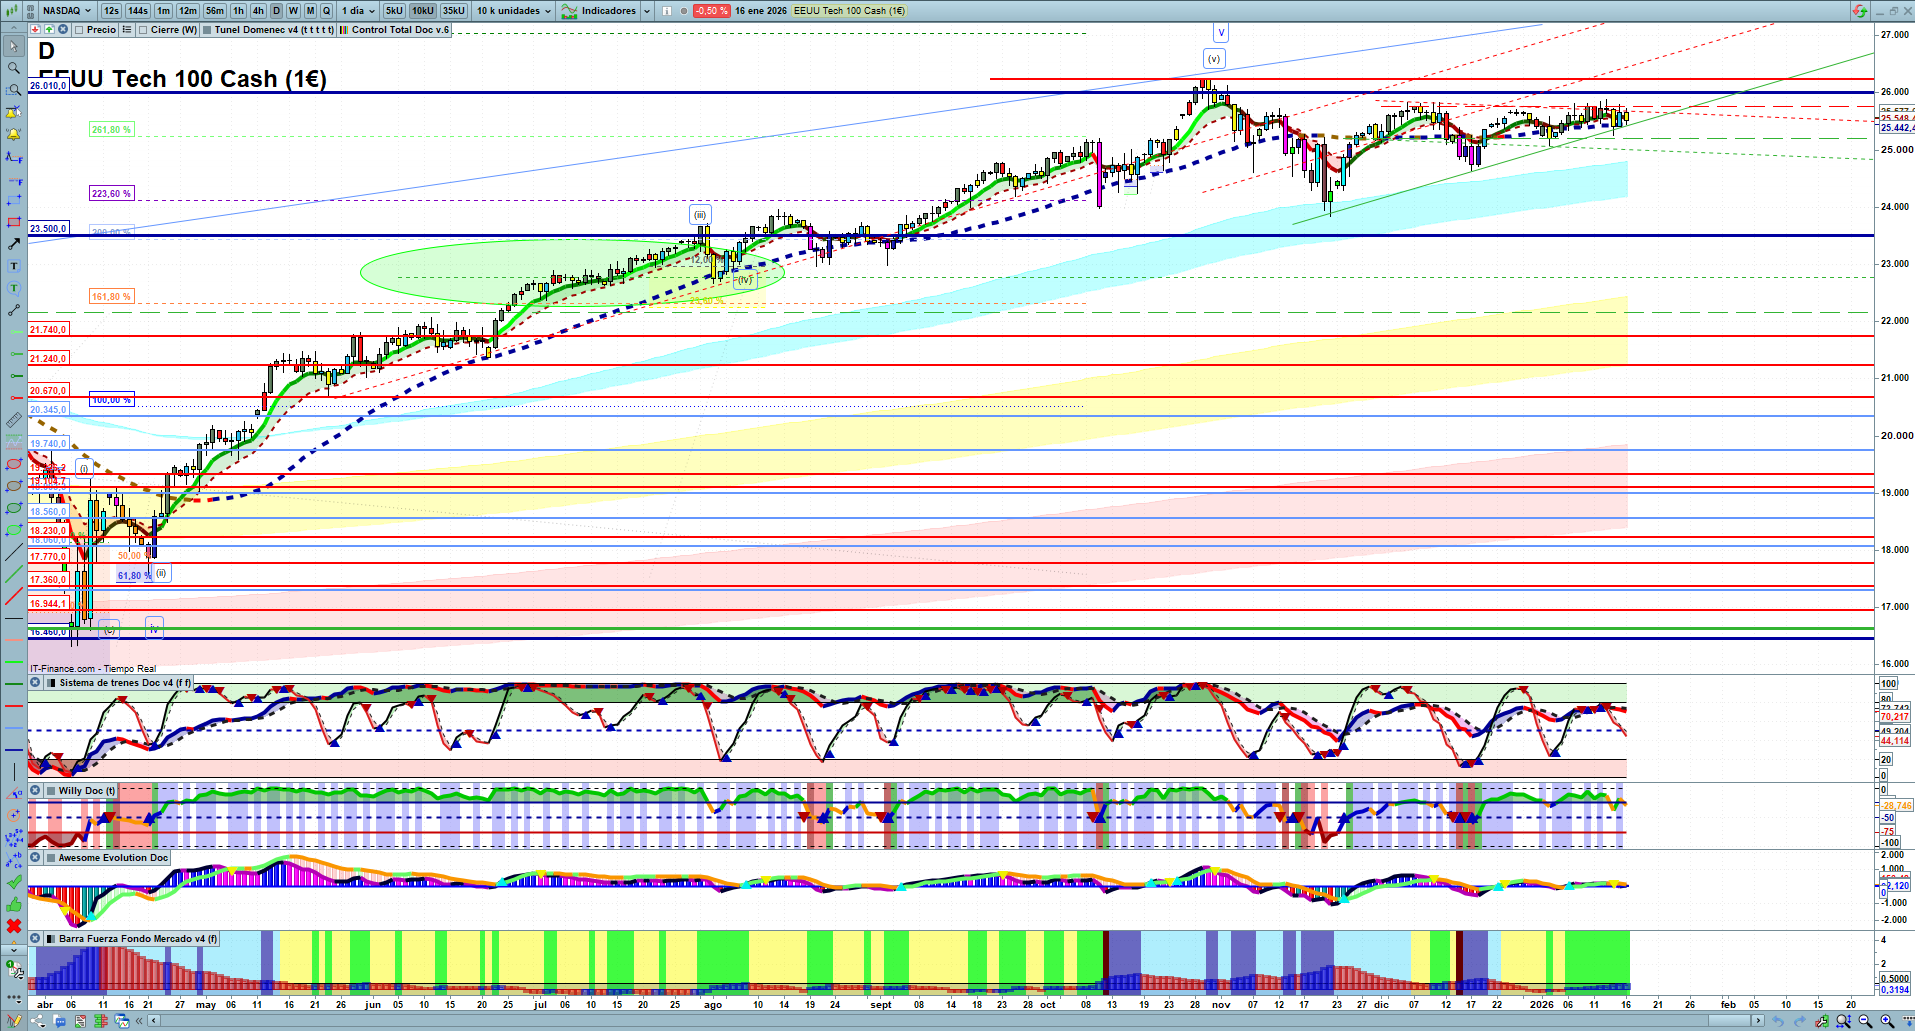Select the red rectangle drawing tool
This screenshot has width=1915, height=1031.
(14, 222)
